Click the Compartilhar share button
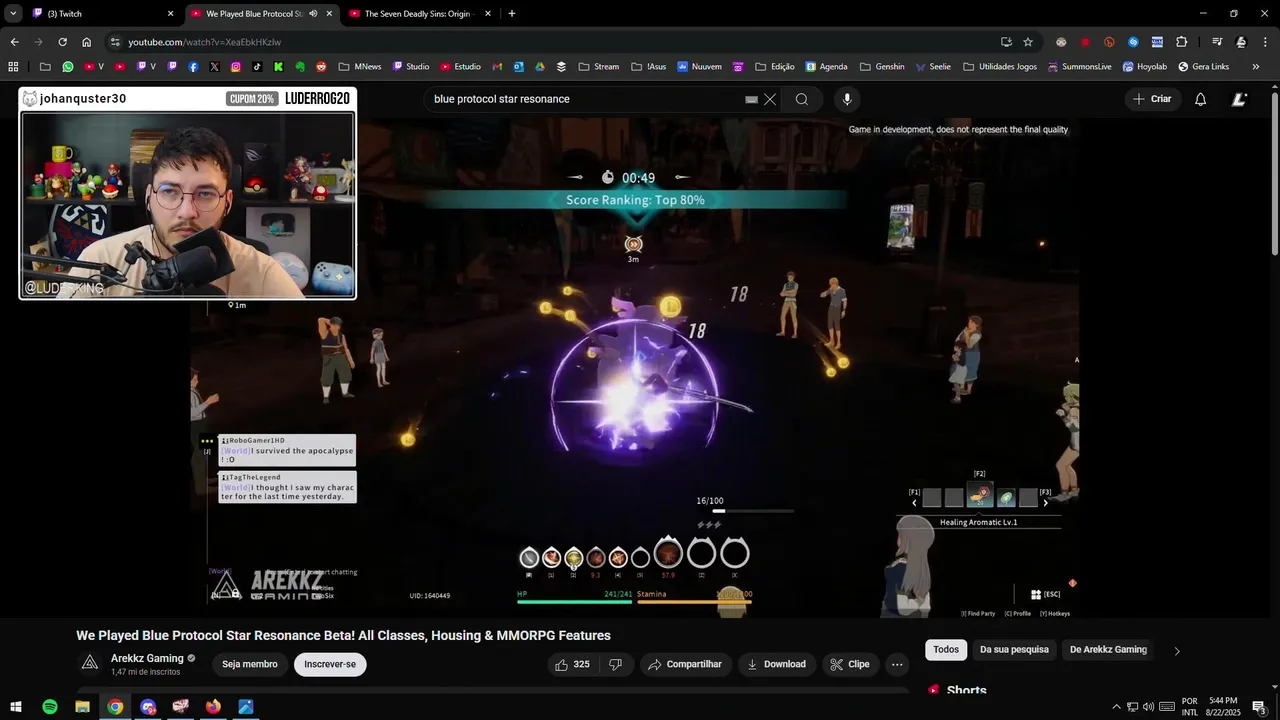1280x720 pixels. [685, 664]
